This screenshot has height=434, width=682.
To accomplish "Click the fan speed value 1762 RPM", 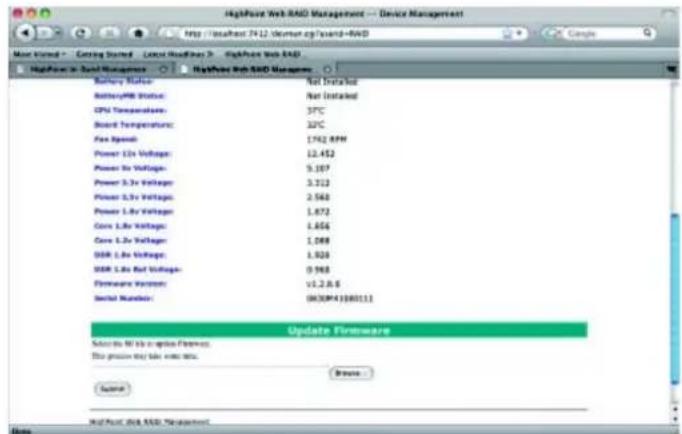I will point(327,140).
